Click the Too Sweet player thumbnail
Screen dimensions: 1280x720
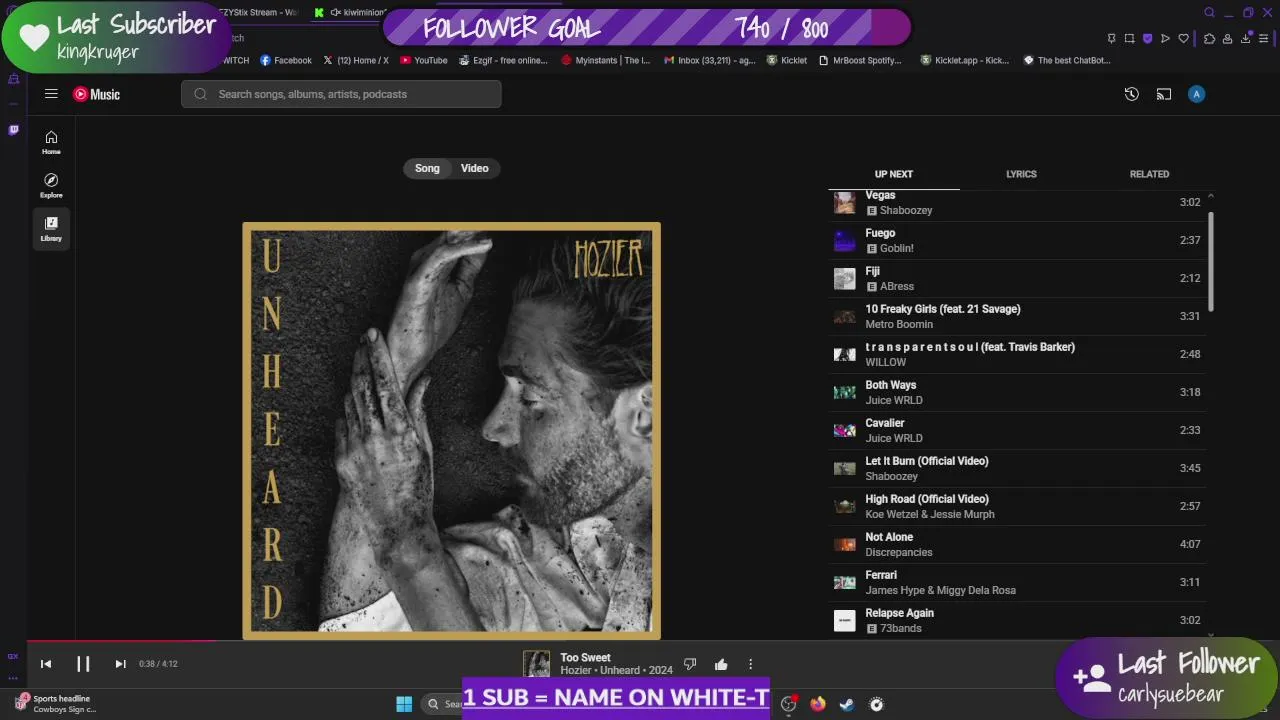click(537, 664)
